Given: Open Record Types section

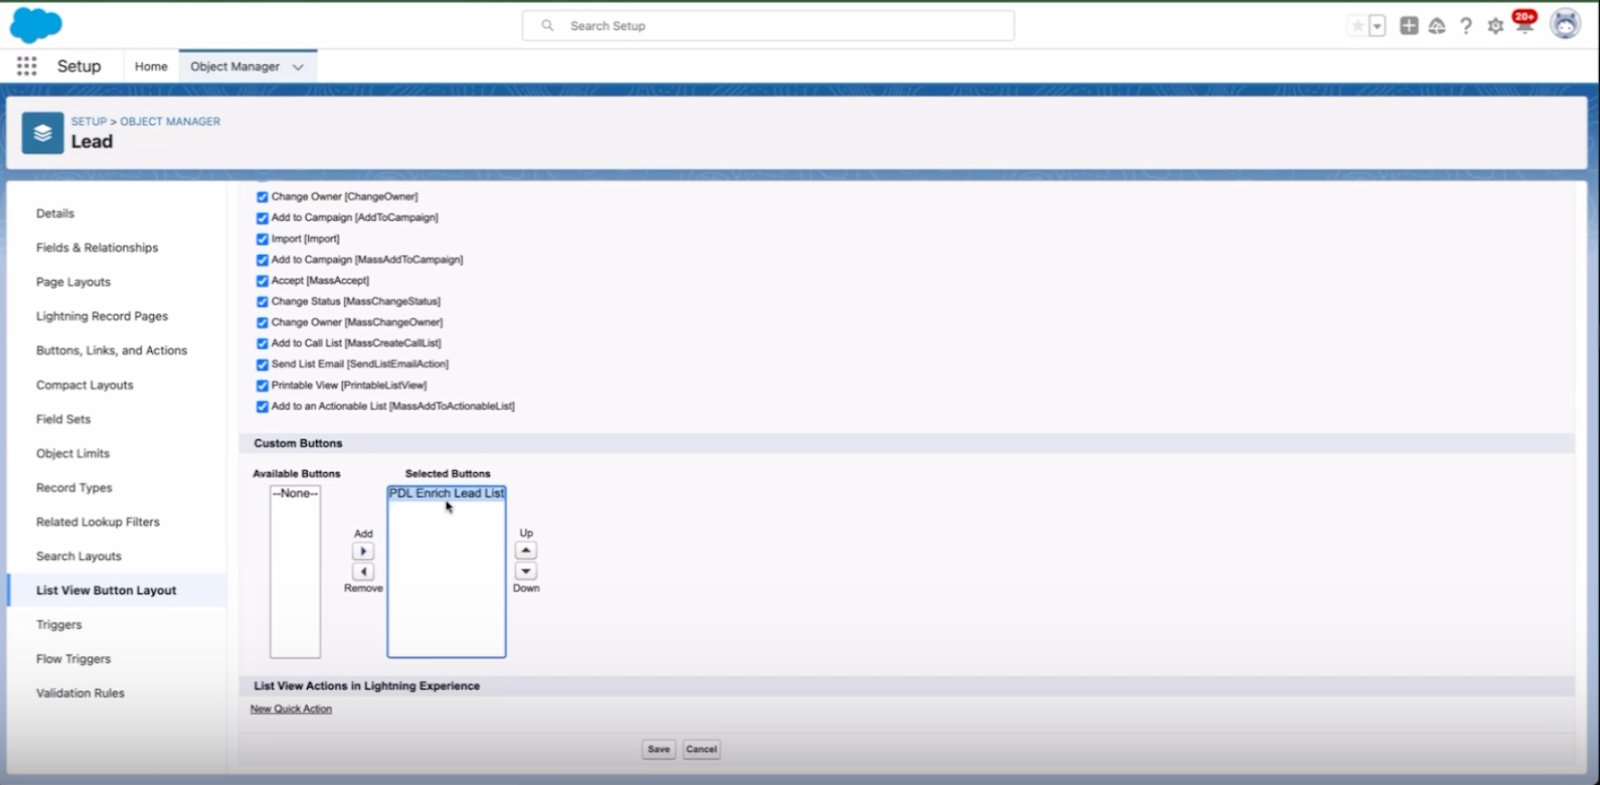Looking at the screenshot, I should [74, 487].
